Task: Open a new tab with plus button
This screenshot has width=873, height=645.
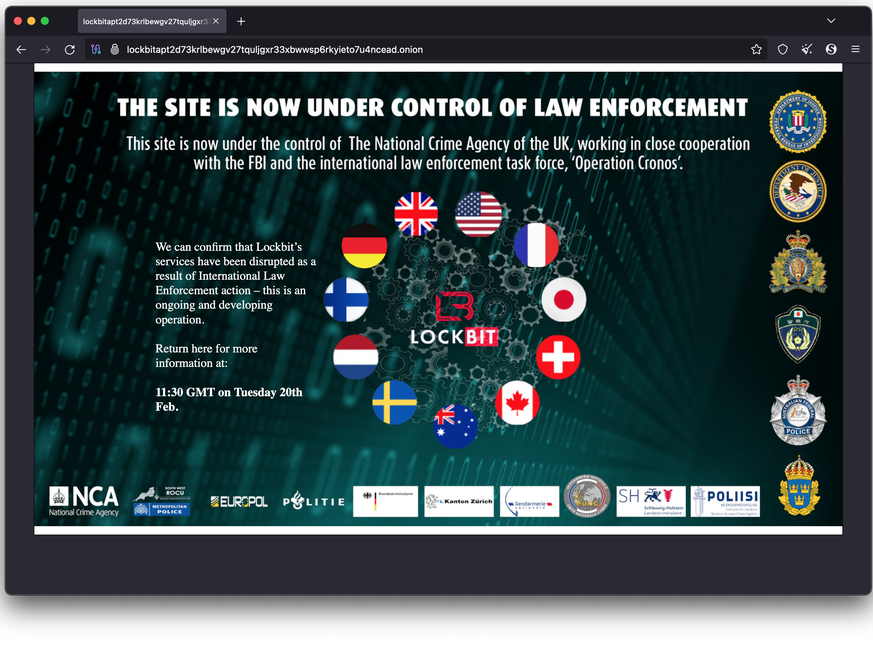Action: pos(241,21)
